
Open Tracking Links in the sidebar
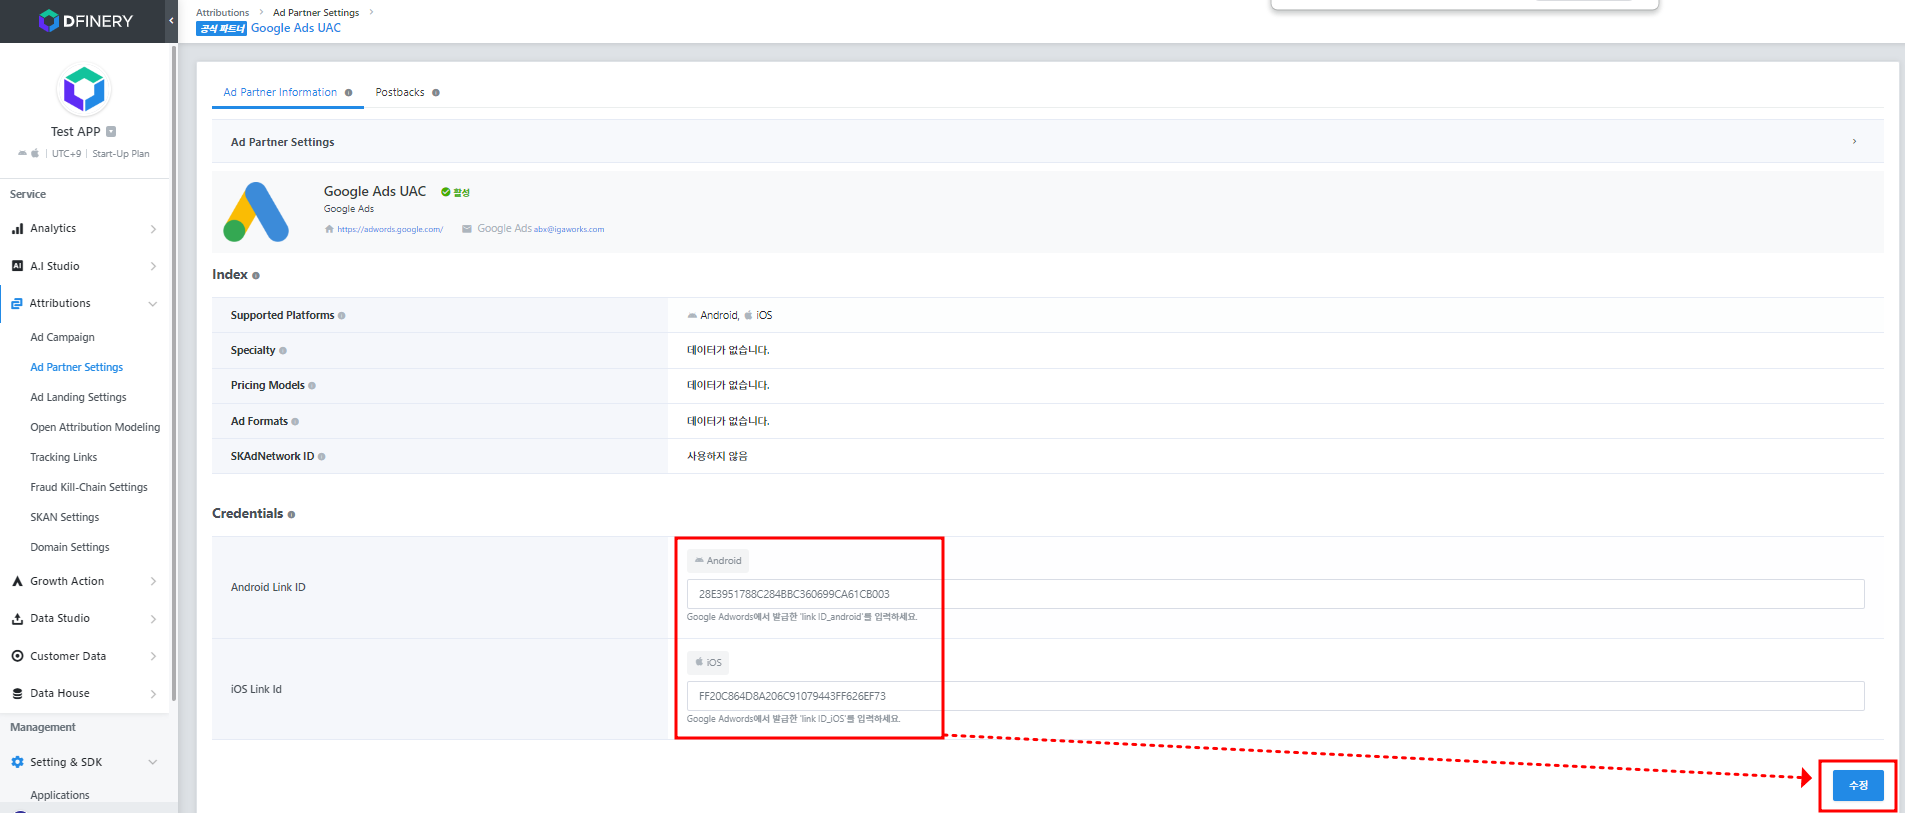click(64, 458)
